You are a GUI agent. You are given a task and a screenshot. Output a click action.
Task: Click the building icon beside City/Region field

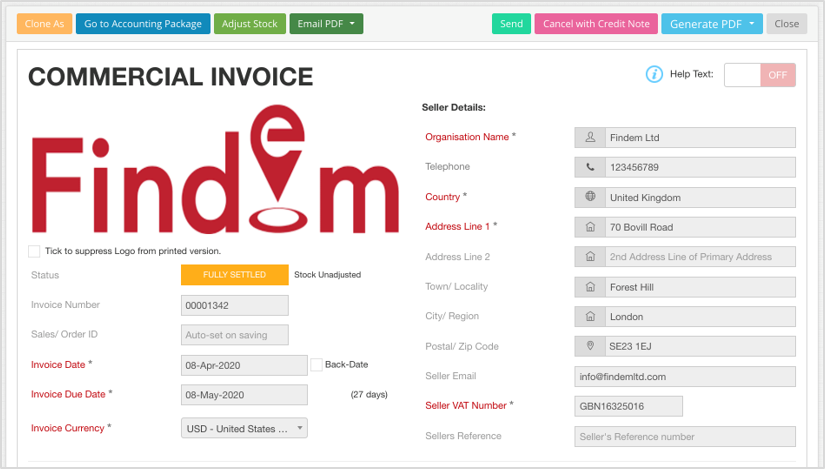point(590,316)
